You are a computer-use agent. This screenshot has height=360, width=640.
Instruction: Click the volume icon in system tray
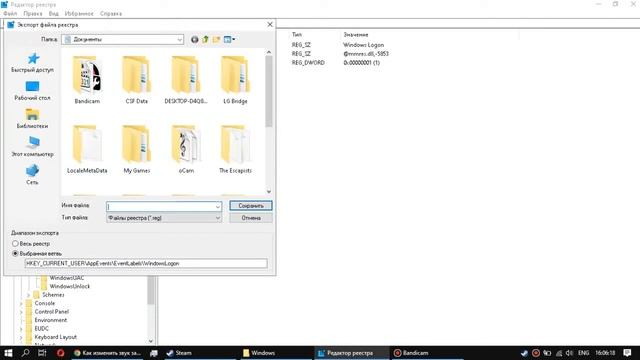click(569, 353)
